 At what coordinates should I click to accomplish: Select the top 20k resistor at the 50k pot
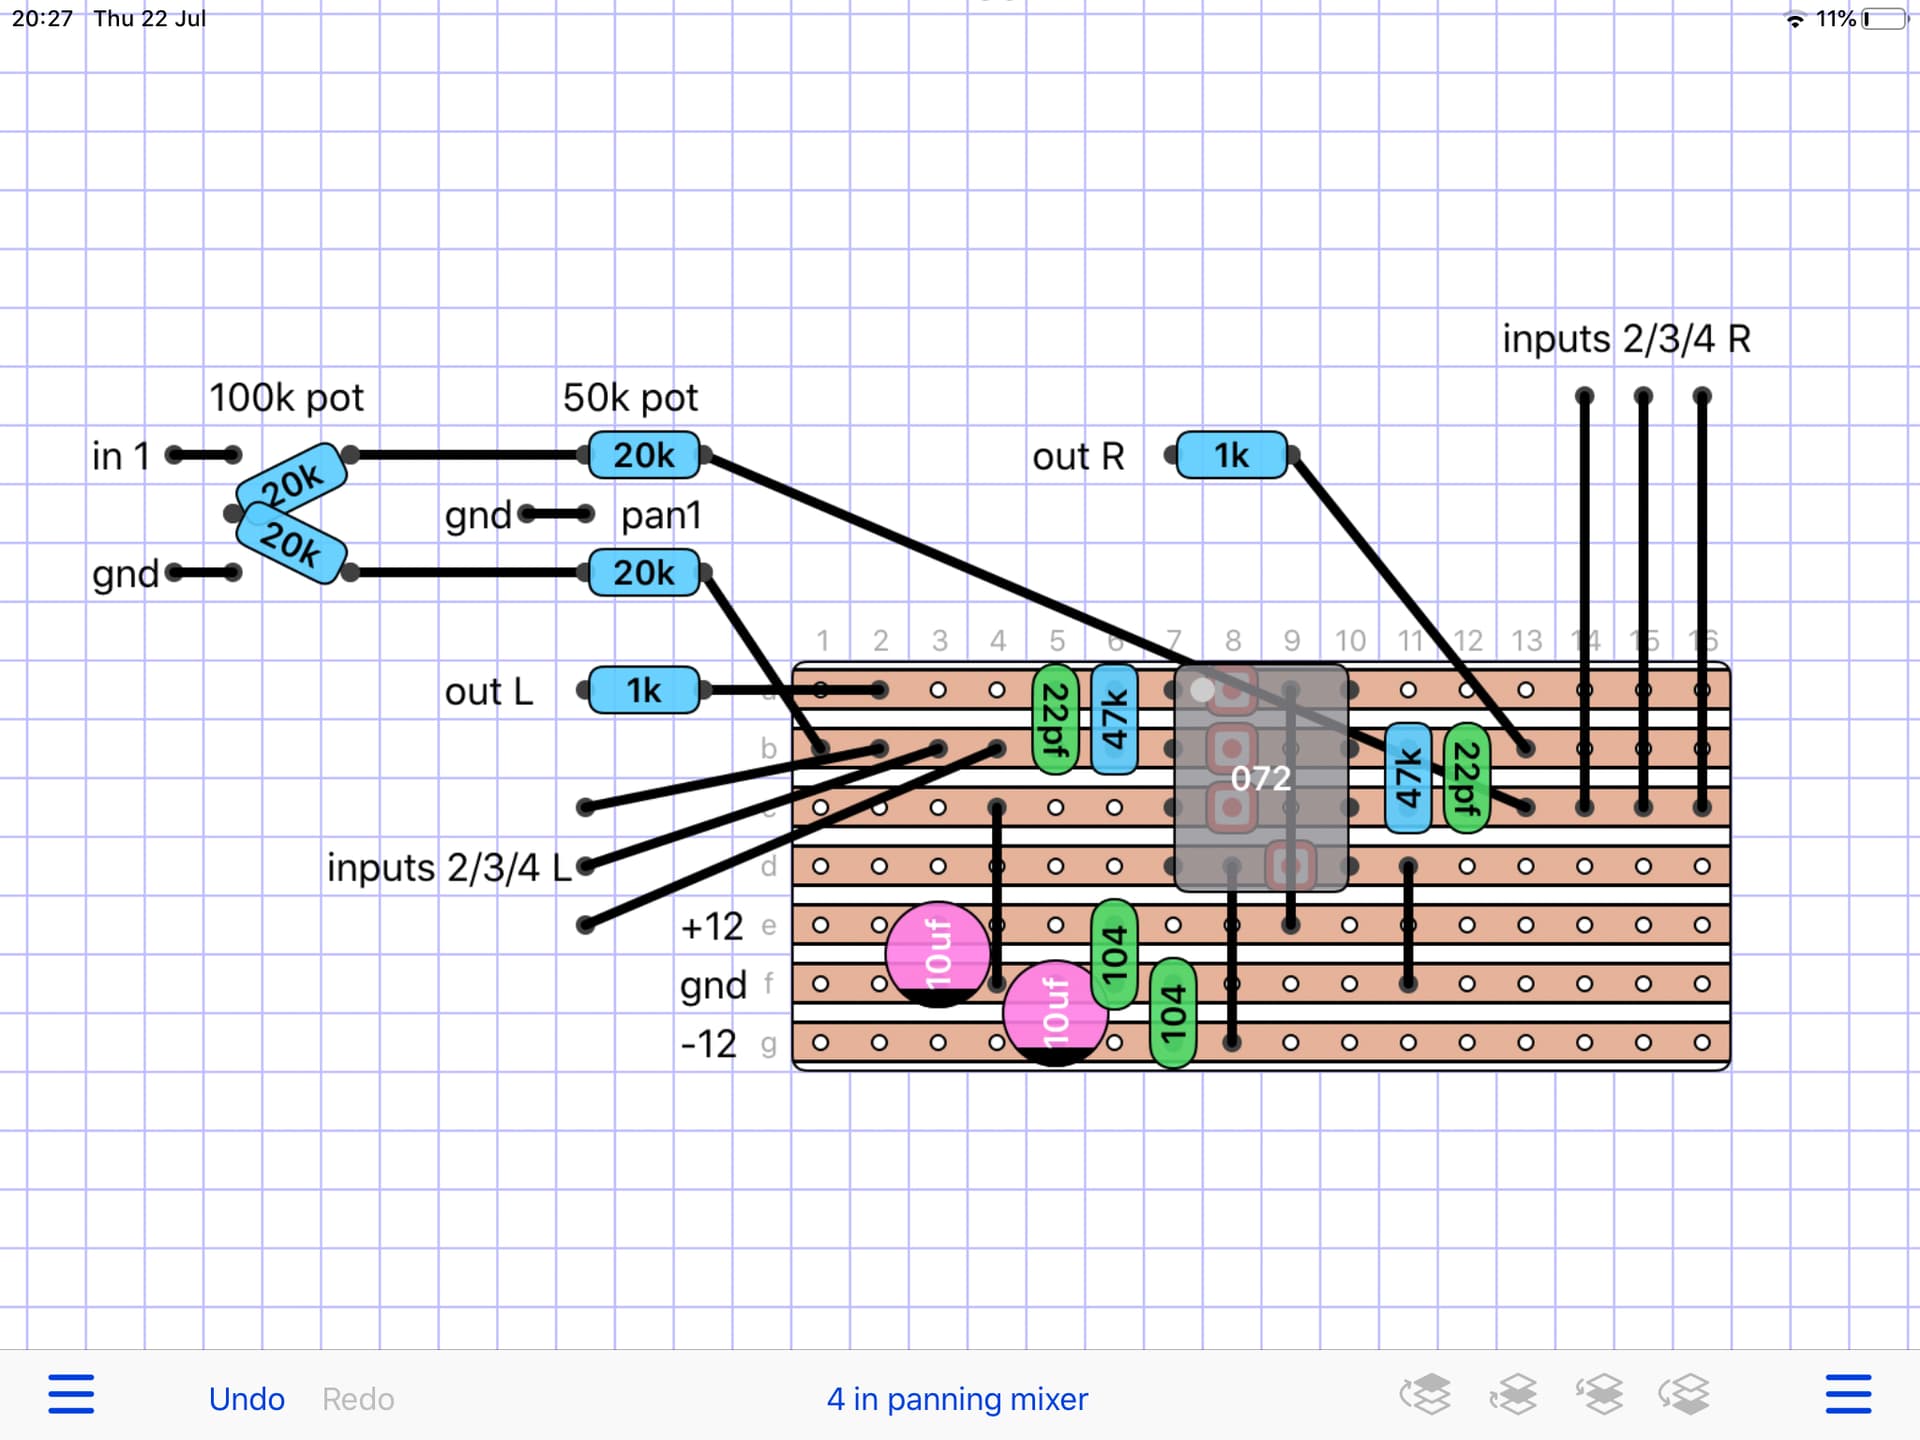coord(644,456)
